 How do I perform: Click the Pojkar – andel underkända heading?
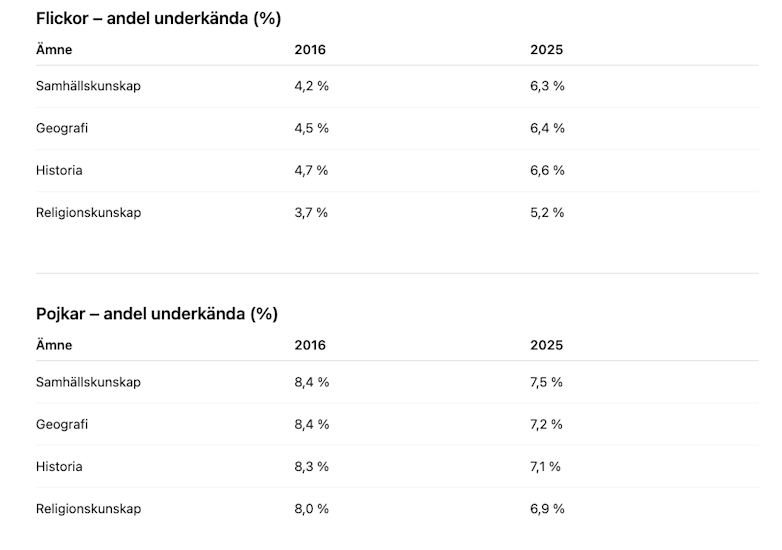[156, 314]
